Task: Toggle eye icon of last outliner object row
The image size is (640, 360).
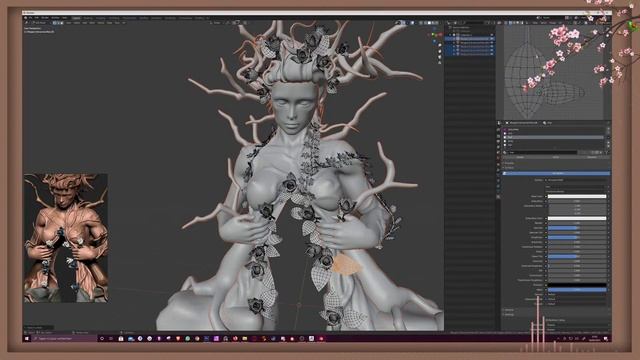Action: click(x=491, y=54)
